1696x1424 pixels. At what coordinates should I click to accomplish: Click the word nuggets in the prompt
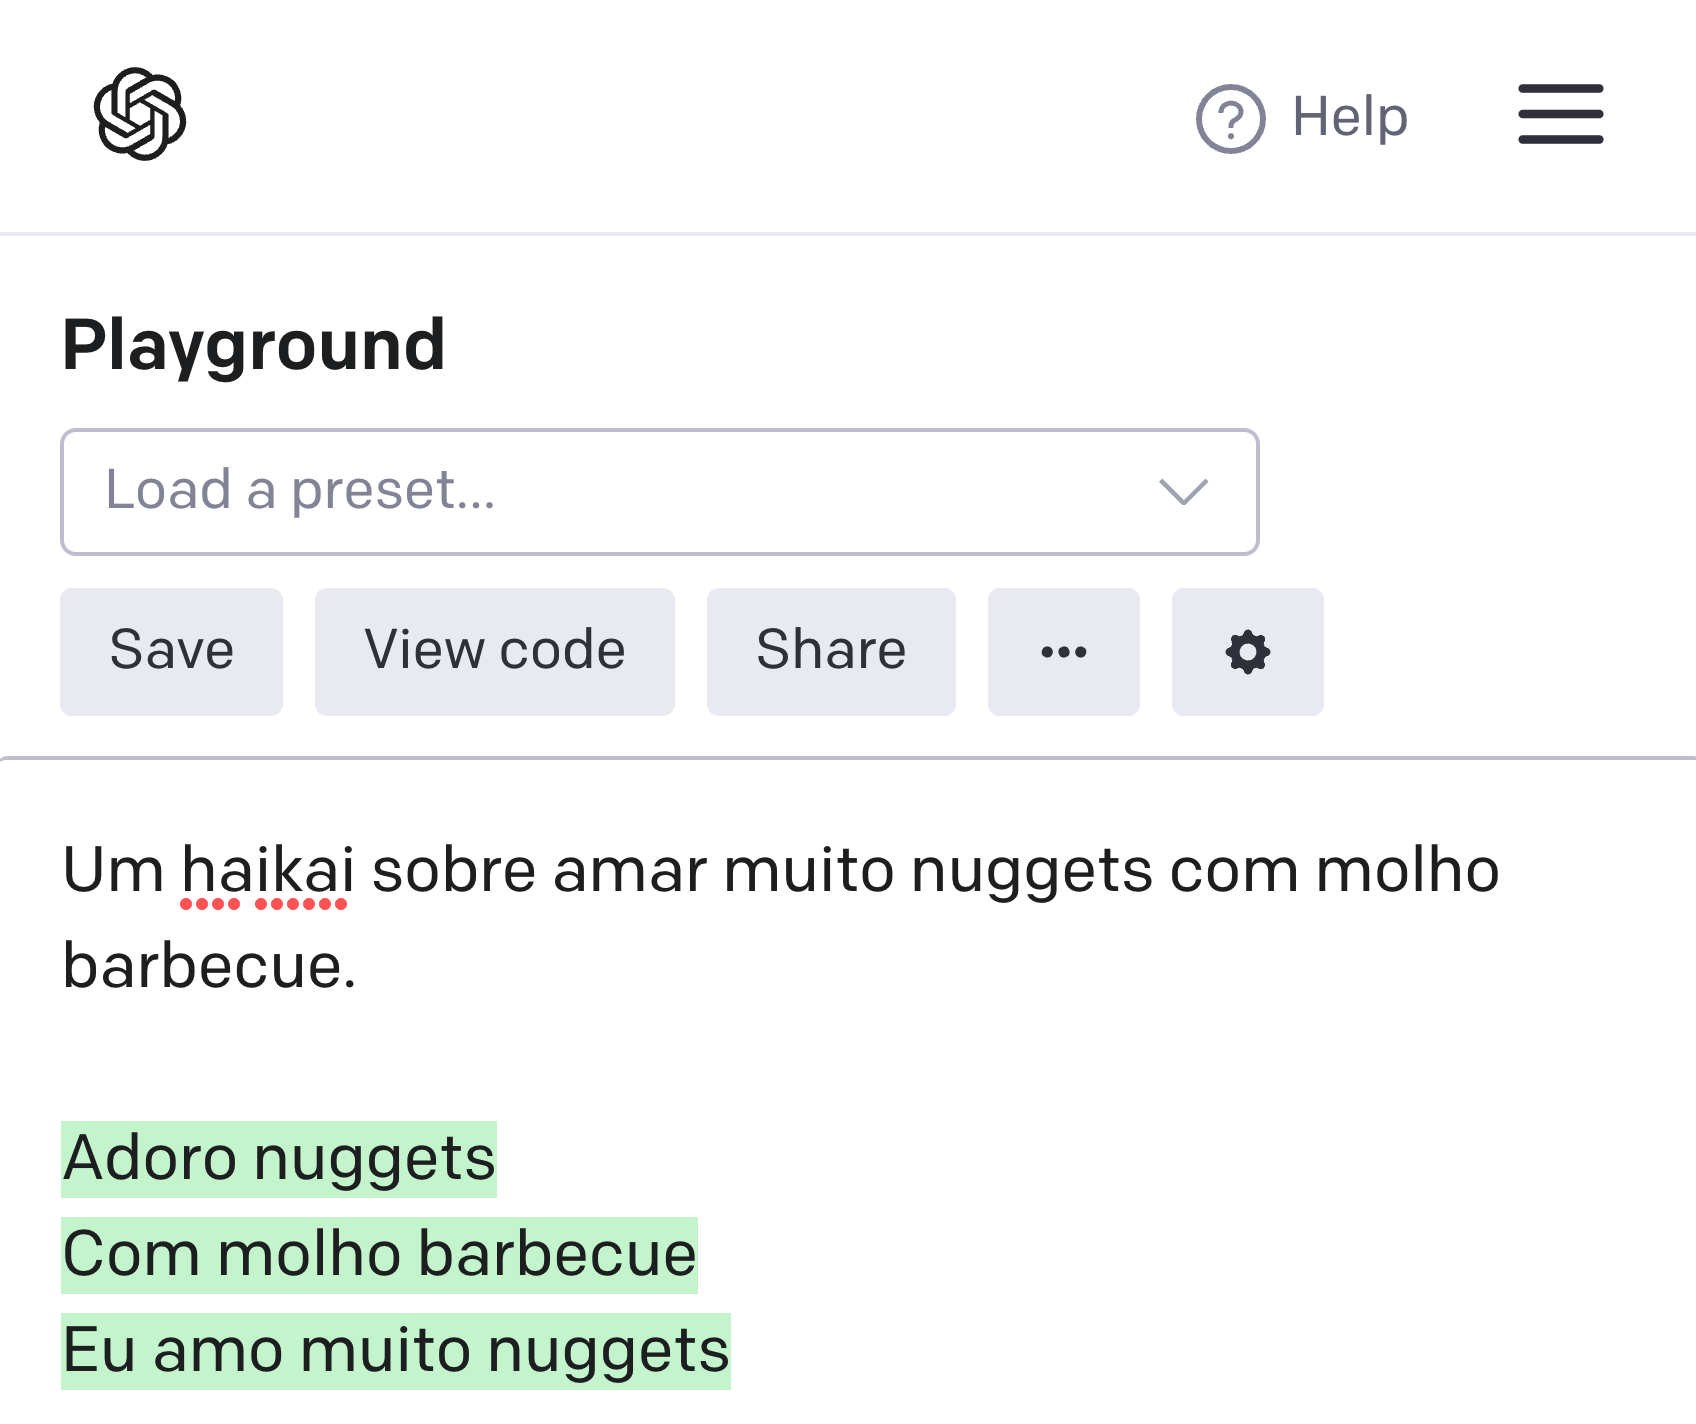[1032, 871]
